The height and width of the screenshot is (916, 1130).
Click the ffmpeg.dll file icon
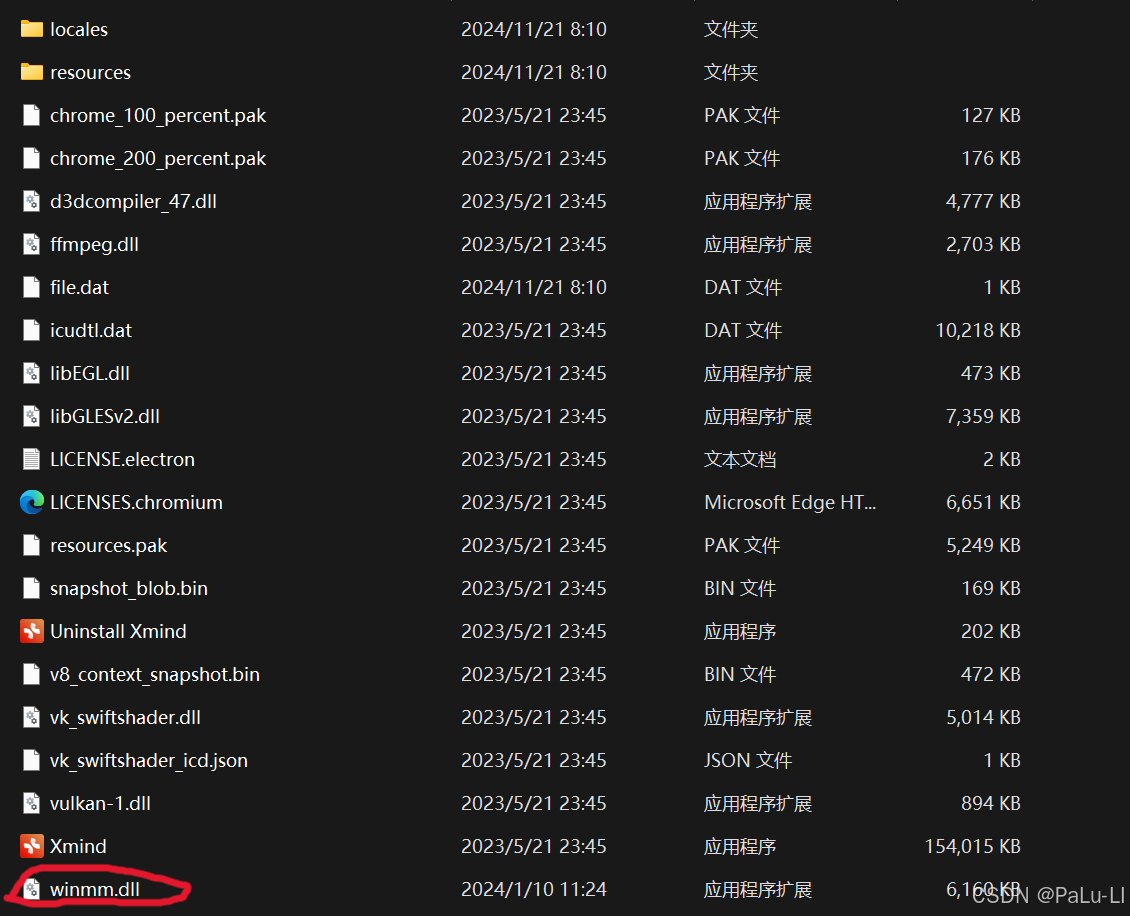pos(32,244)
